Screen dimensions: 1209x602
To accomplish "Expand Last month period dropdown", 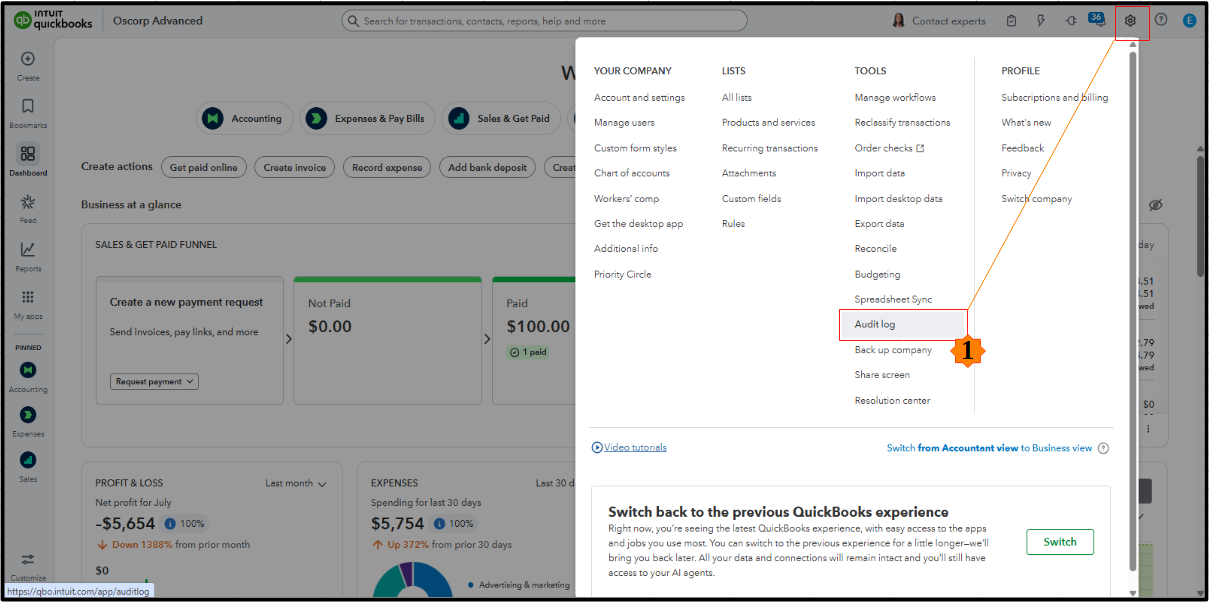I will 296,483.
